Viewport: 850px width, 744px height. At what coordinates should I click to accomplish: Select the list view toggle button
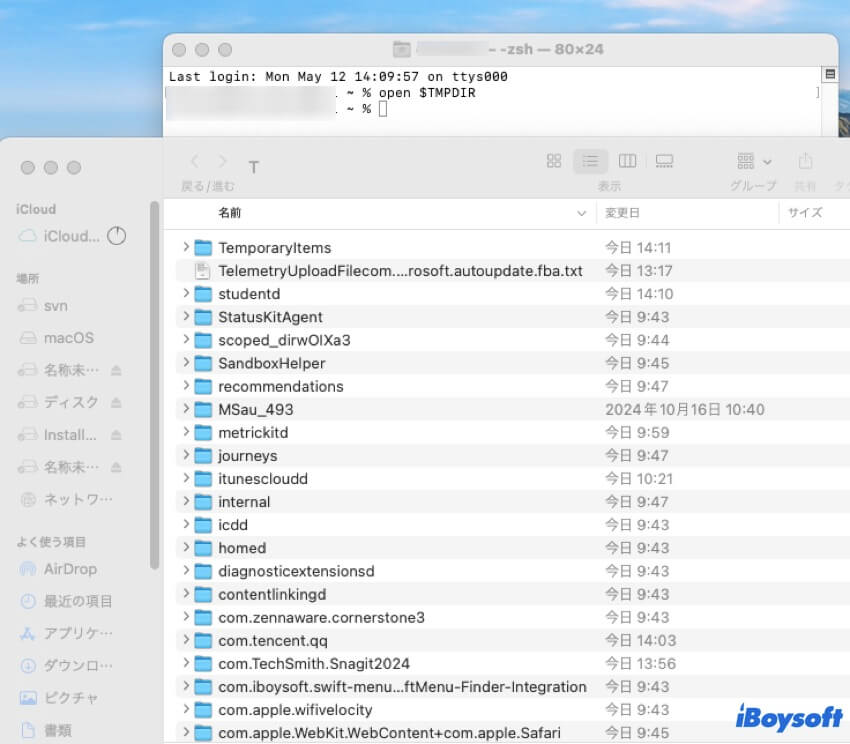590,161
